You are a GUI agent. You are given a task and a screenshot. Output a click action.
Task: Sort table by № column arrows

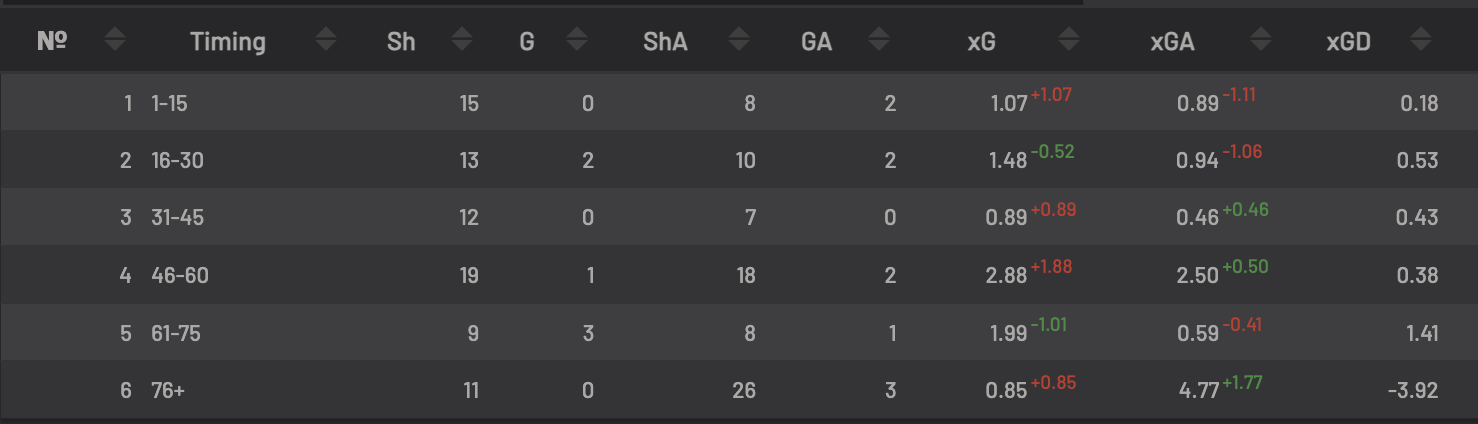coord(116,41)
